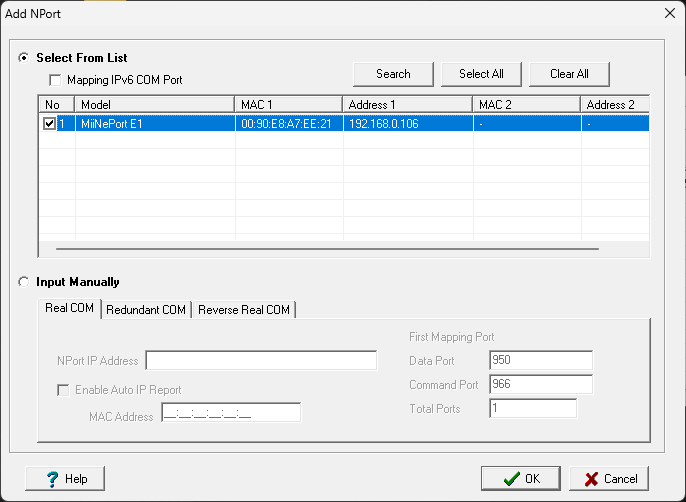Viewport: 686px width, 502px height.
Task: Select the 'Select From List' radio option
Action: (x=24, y=58)
